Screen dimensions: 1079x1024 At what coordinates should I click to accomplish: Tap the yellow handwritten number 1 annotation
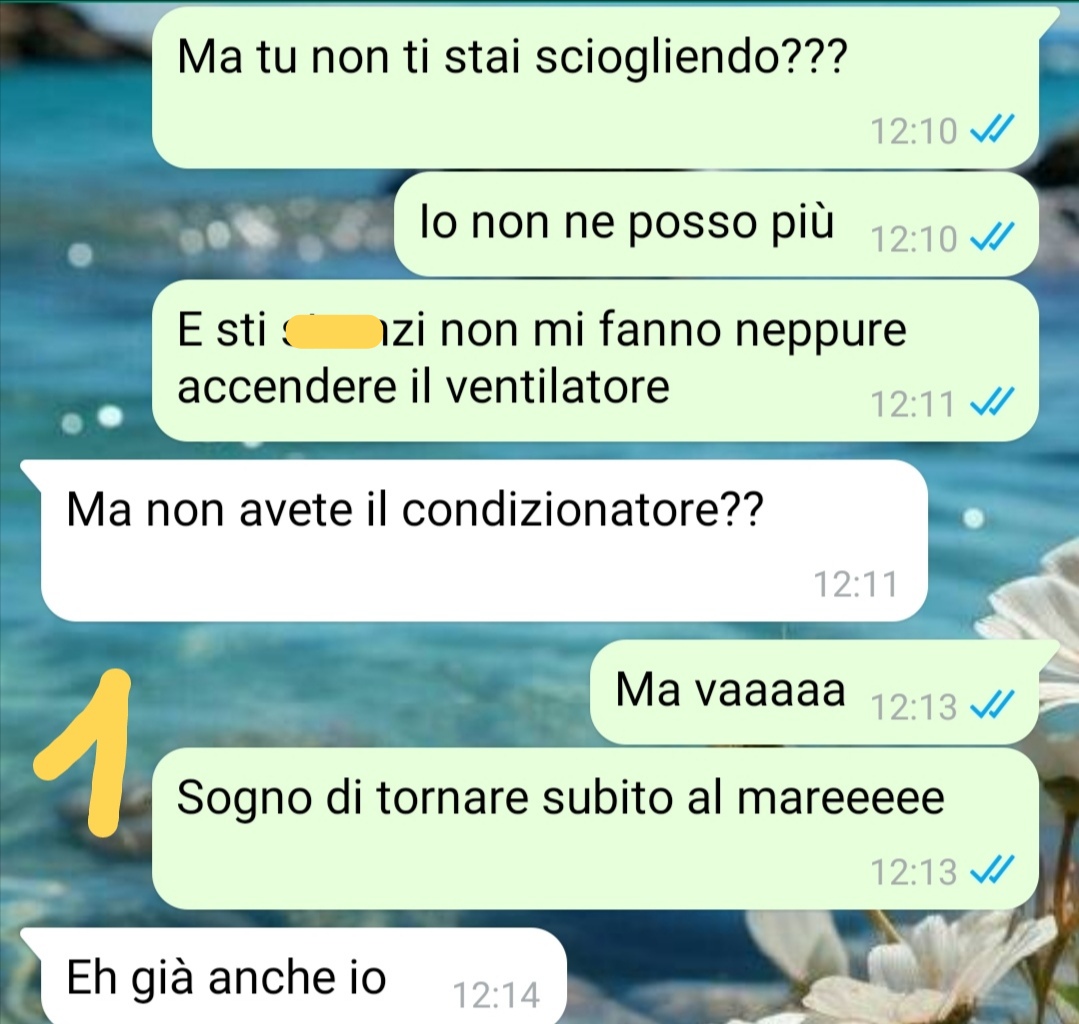coord(83,751)
